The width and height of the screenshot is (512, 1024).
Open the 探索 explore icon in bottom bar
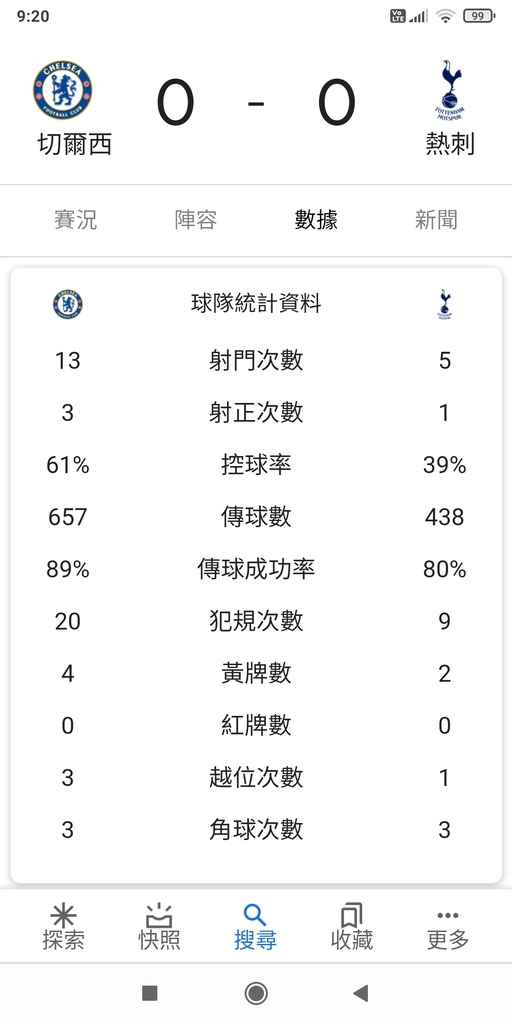(x=63, y=916)
